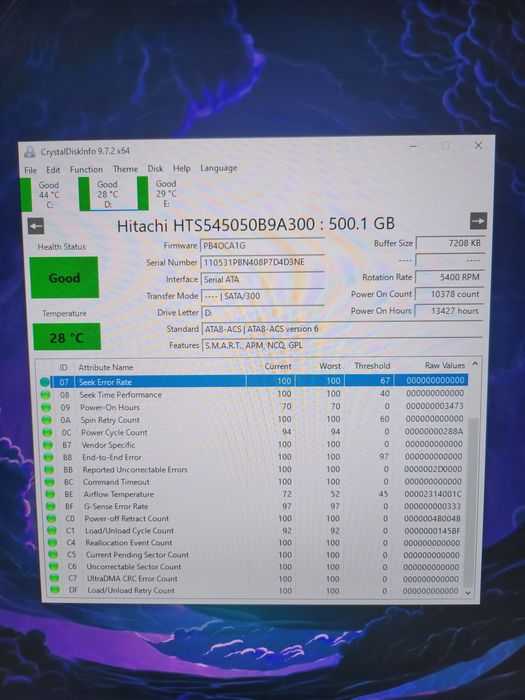Click the Standard field ATA8-ACS
The height and width of the screenshot is (700, 525).
point(342,329)
